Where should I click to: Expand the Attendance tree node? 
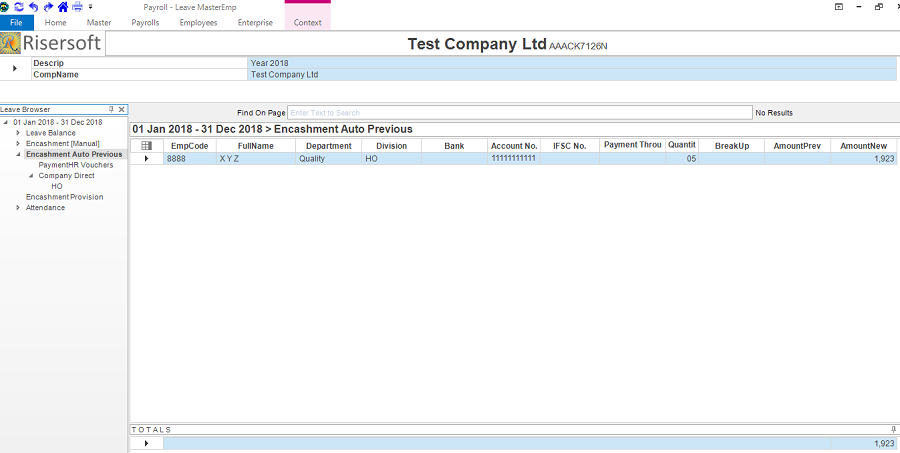click(18, 208)
